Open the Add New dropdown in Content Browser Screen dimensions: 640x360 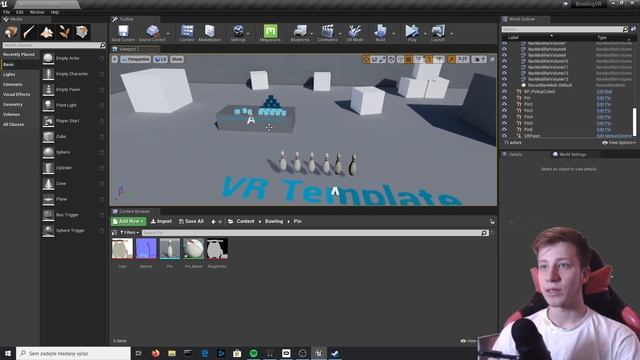(129, 221)
